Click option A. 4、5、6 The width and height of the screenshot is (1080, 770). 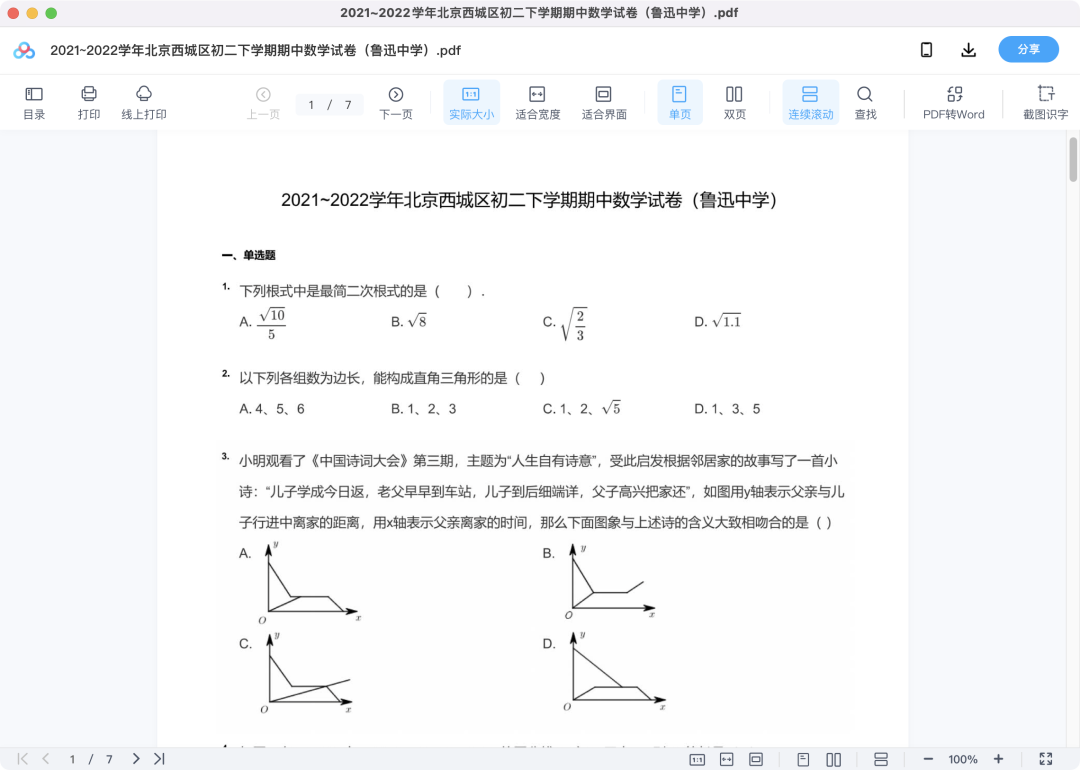coord(272,409)
